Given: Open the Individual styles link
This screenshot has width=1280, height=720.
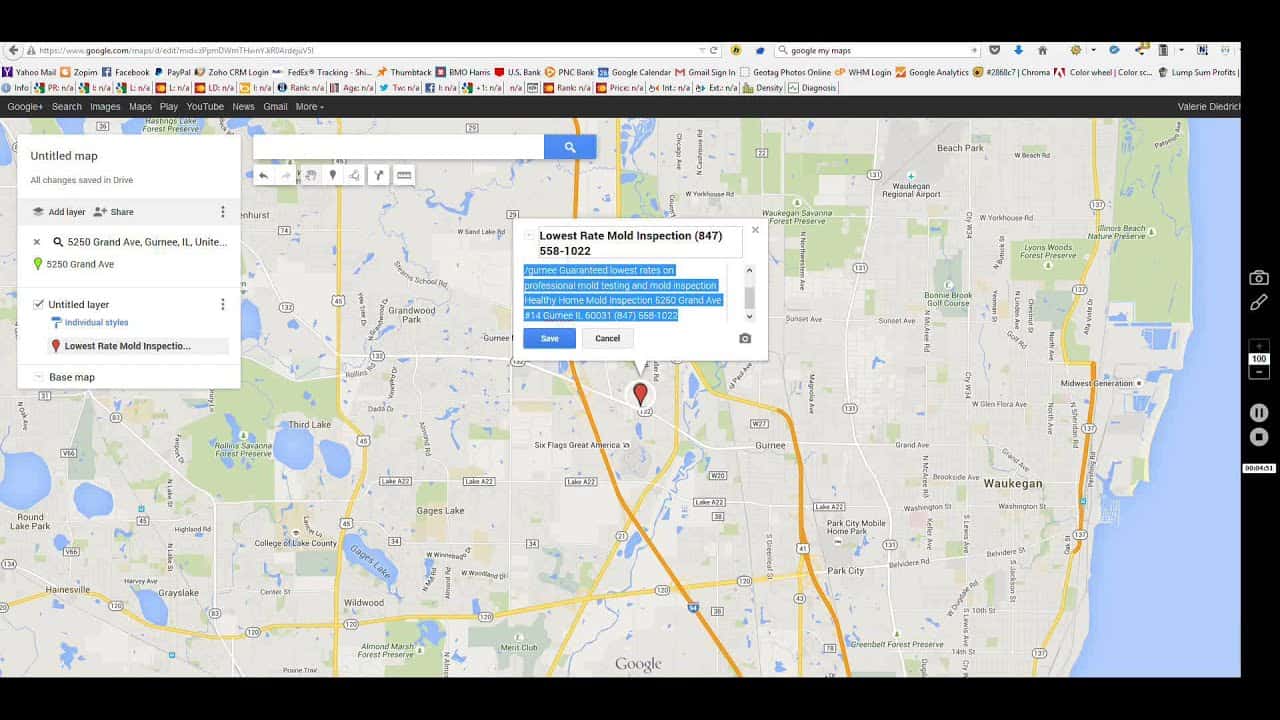Looking at the screenshot, I should 96,323.
